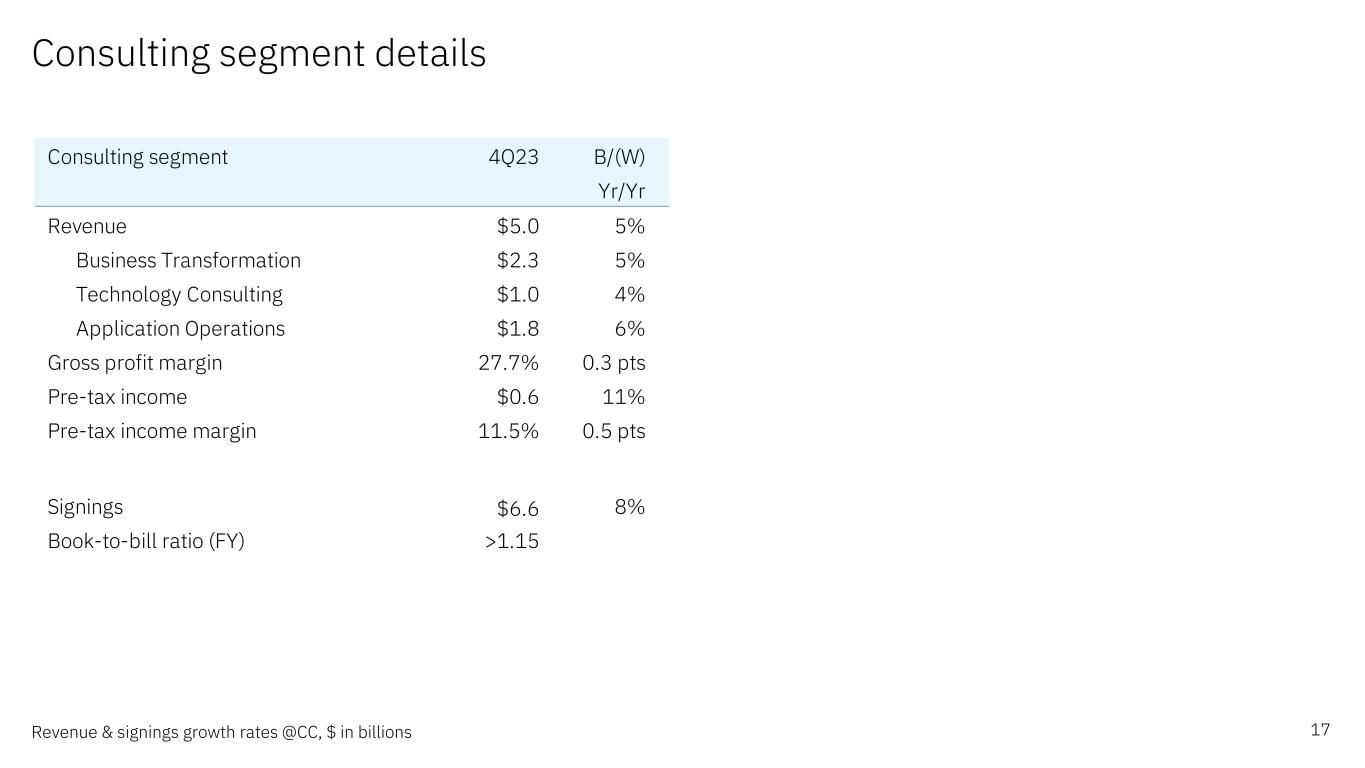Screen dimensions: 1365x768
Task: Select the Pre-tax income margin label
Action: pos(152,430)
